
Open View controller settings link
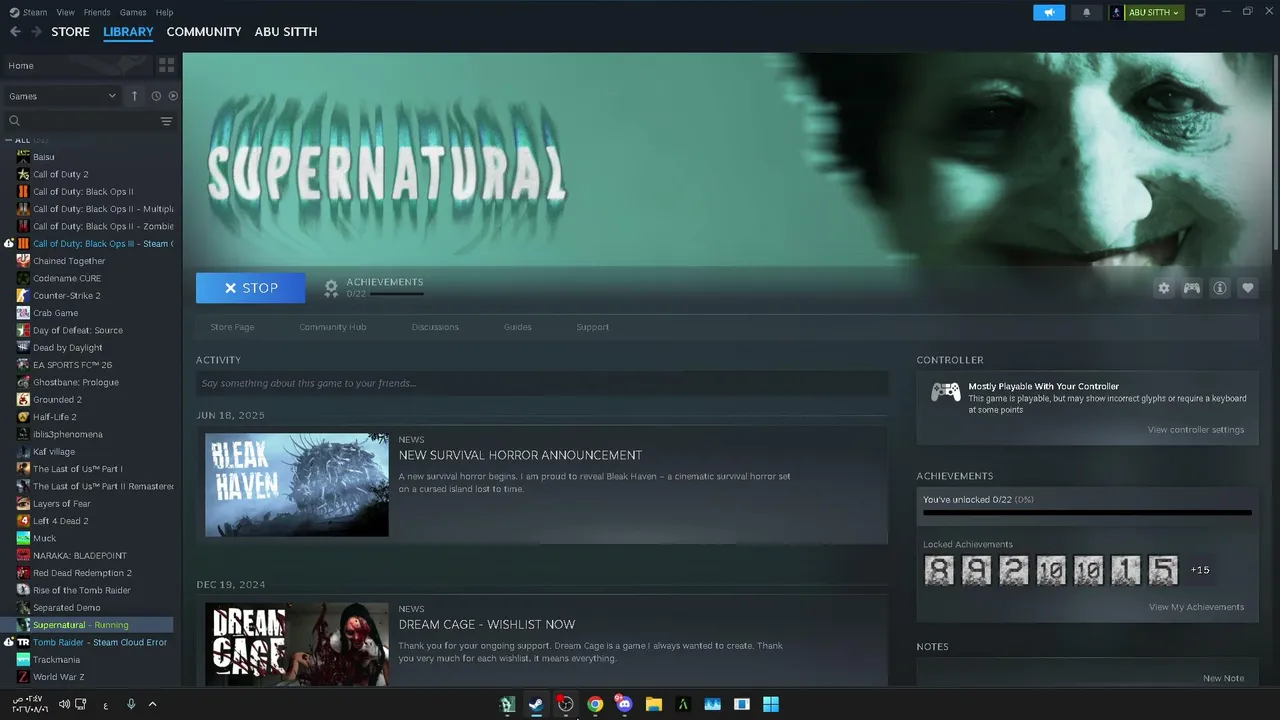[1196, 430]
